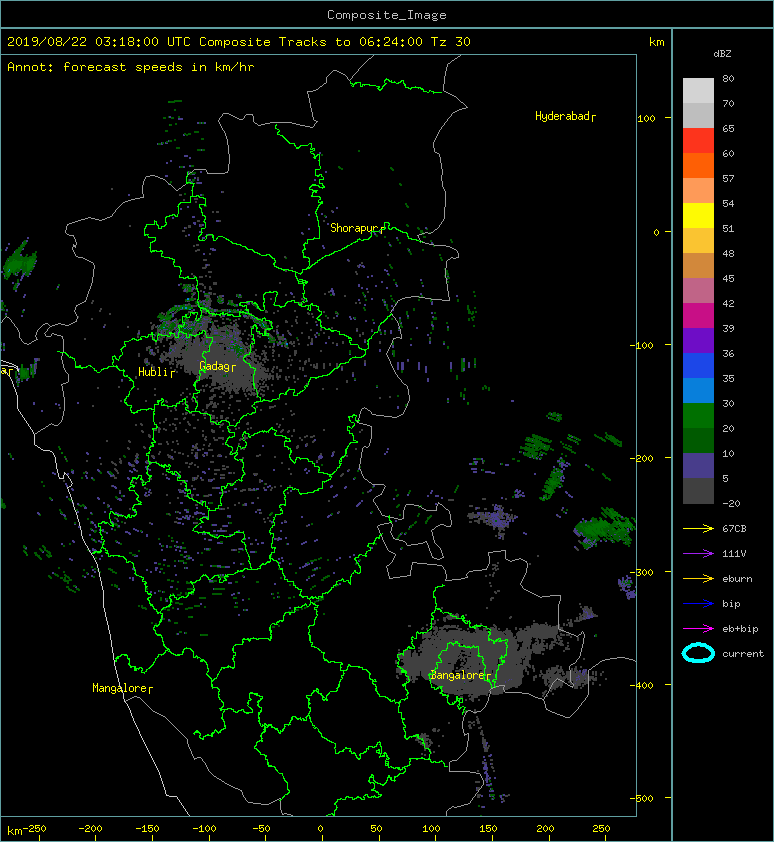774x842 pixels.
Task: Click the 50 tick on horizontal axis
Action: [x=376, y=829]
